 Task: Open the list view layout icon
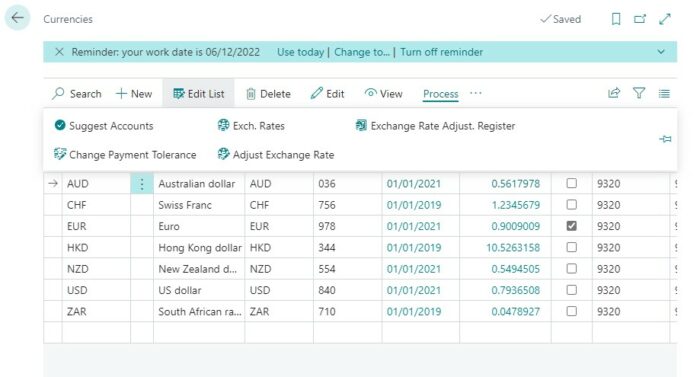[x=664, y=93]
